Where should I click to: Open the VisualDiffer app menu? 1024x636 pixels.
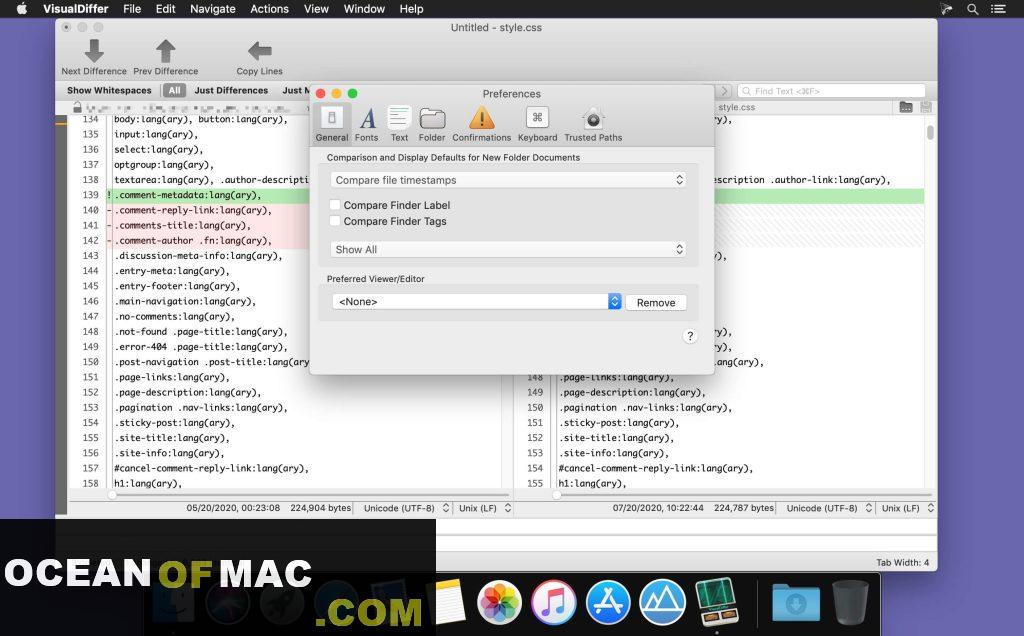[x=76, y=9]
